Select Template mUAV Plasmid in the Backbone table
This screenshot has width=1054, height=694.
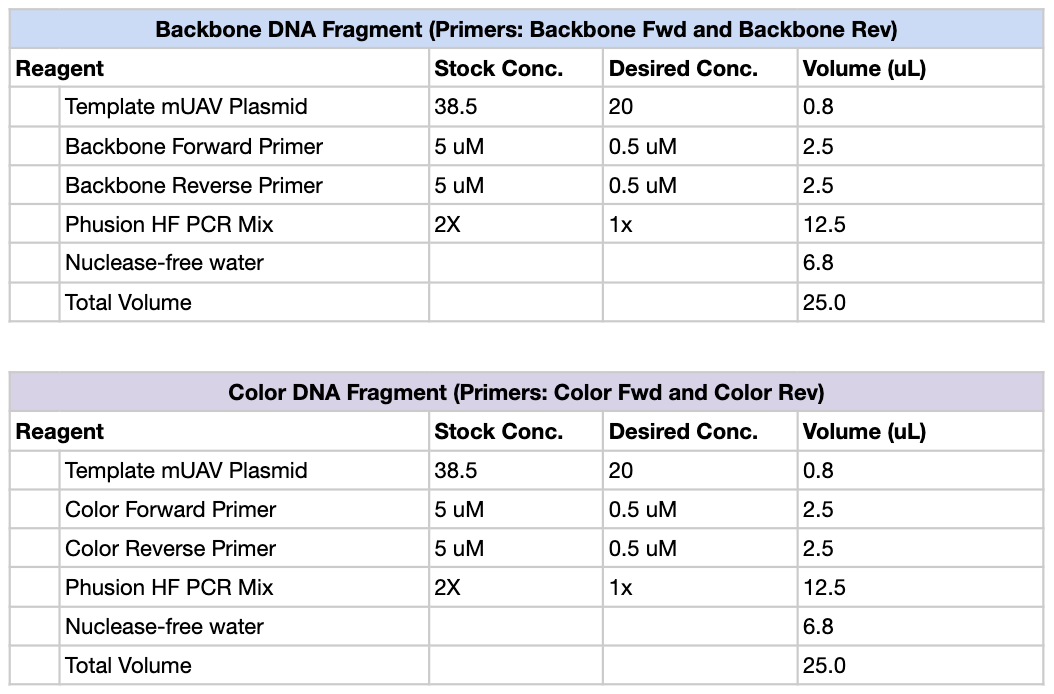pos(186,107)
